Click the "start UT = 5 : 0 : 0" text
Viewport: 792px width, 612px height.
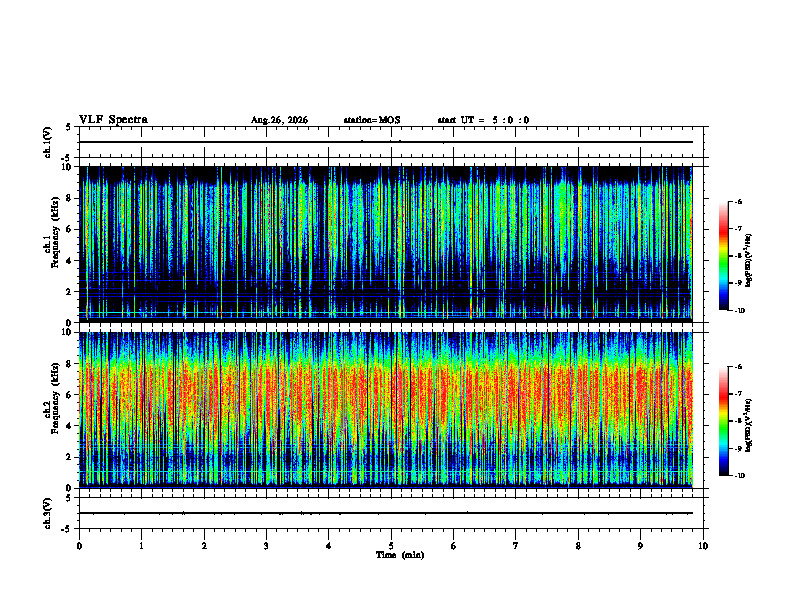(x=483, y=120)
